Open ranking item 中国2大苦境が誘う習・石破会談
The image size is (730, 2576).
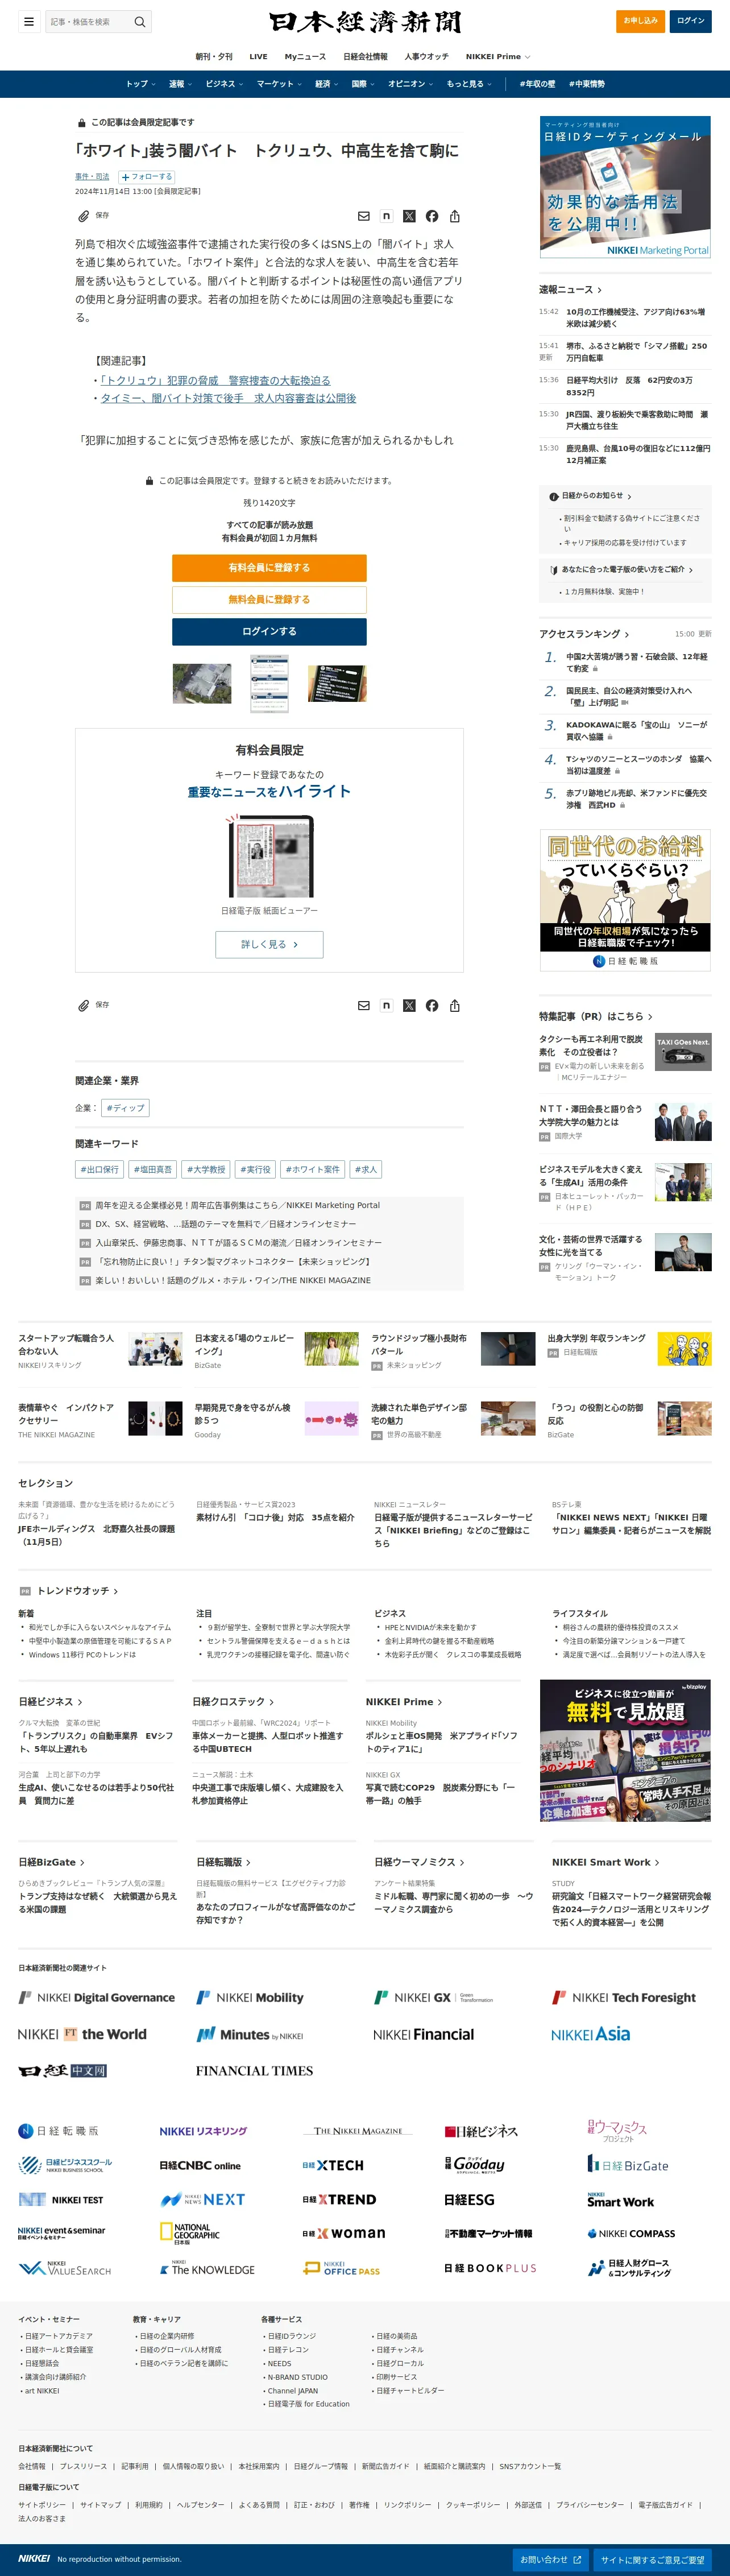click(x=636, y=662)
